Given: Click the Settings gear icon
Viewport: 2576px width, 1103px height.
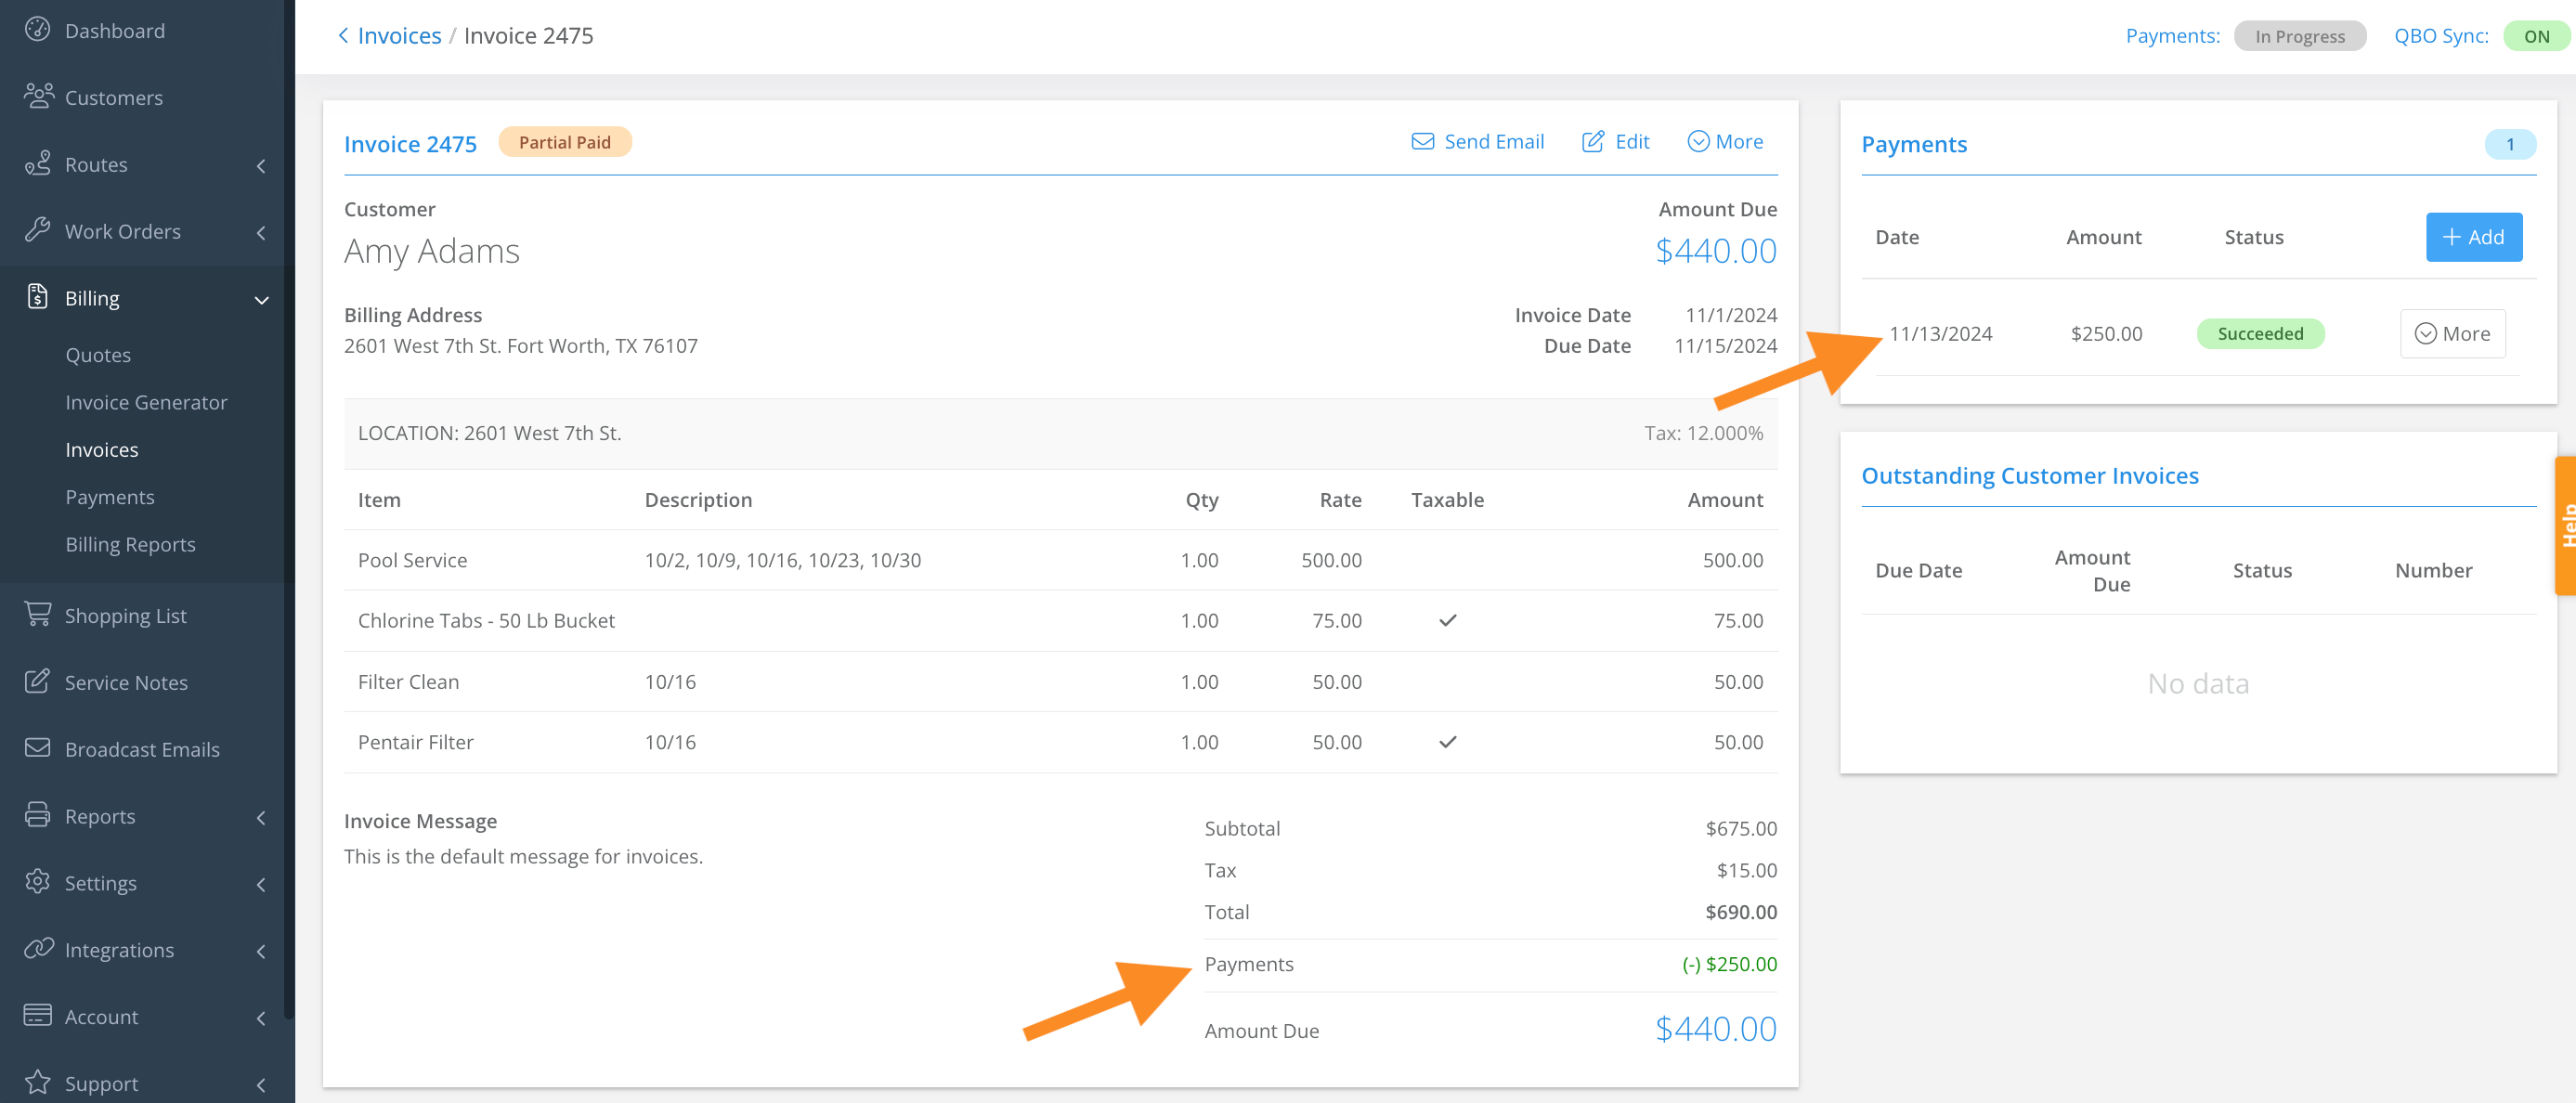Looking at the screenshot, I should point(37,882).
